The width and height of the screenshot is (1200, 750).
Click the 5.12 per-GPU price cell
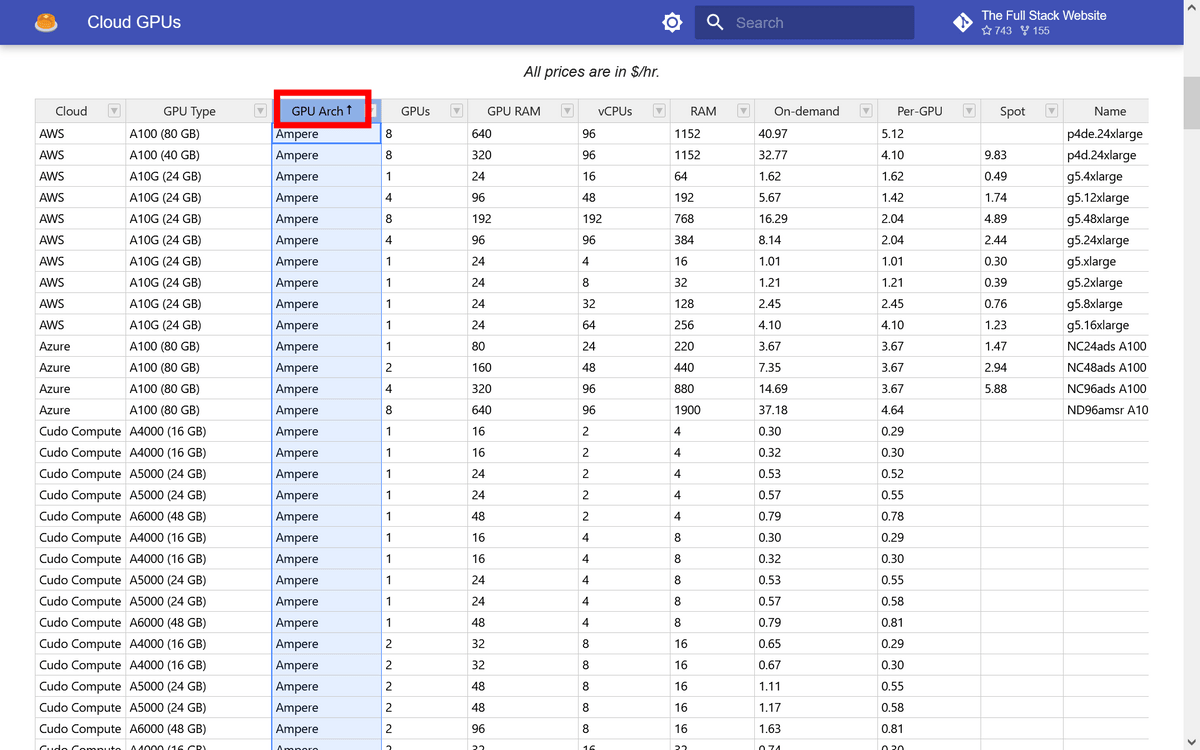pyautogui.click(x=928, y=134)
